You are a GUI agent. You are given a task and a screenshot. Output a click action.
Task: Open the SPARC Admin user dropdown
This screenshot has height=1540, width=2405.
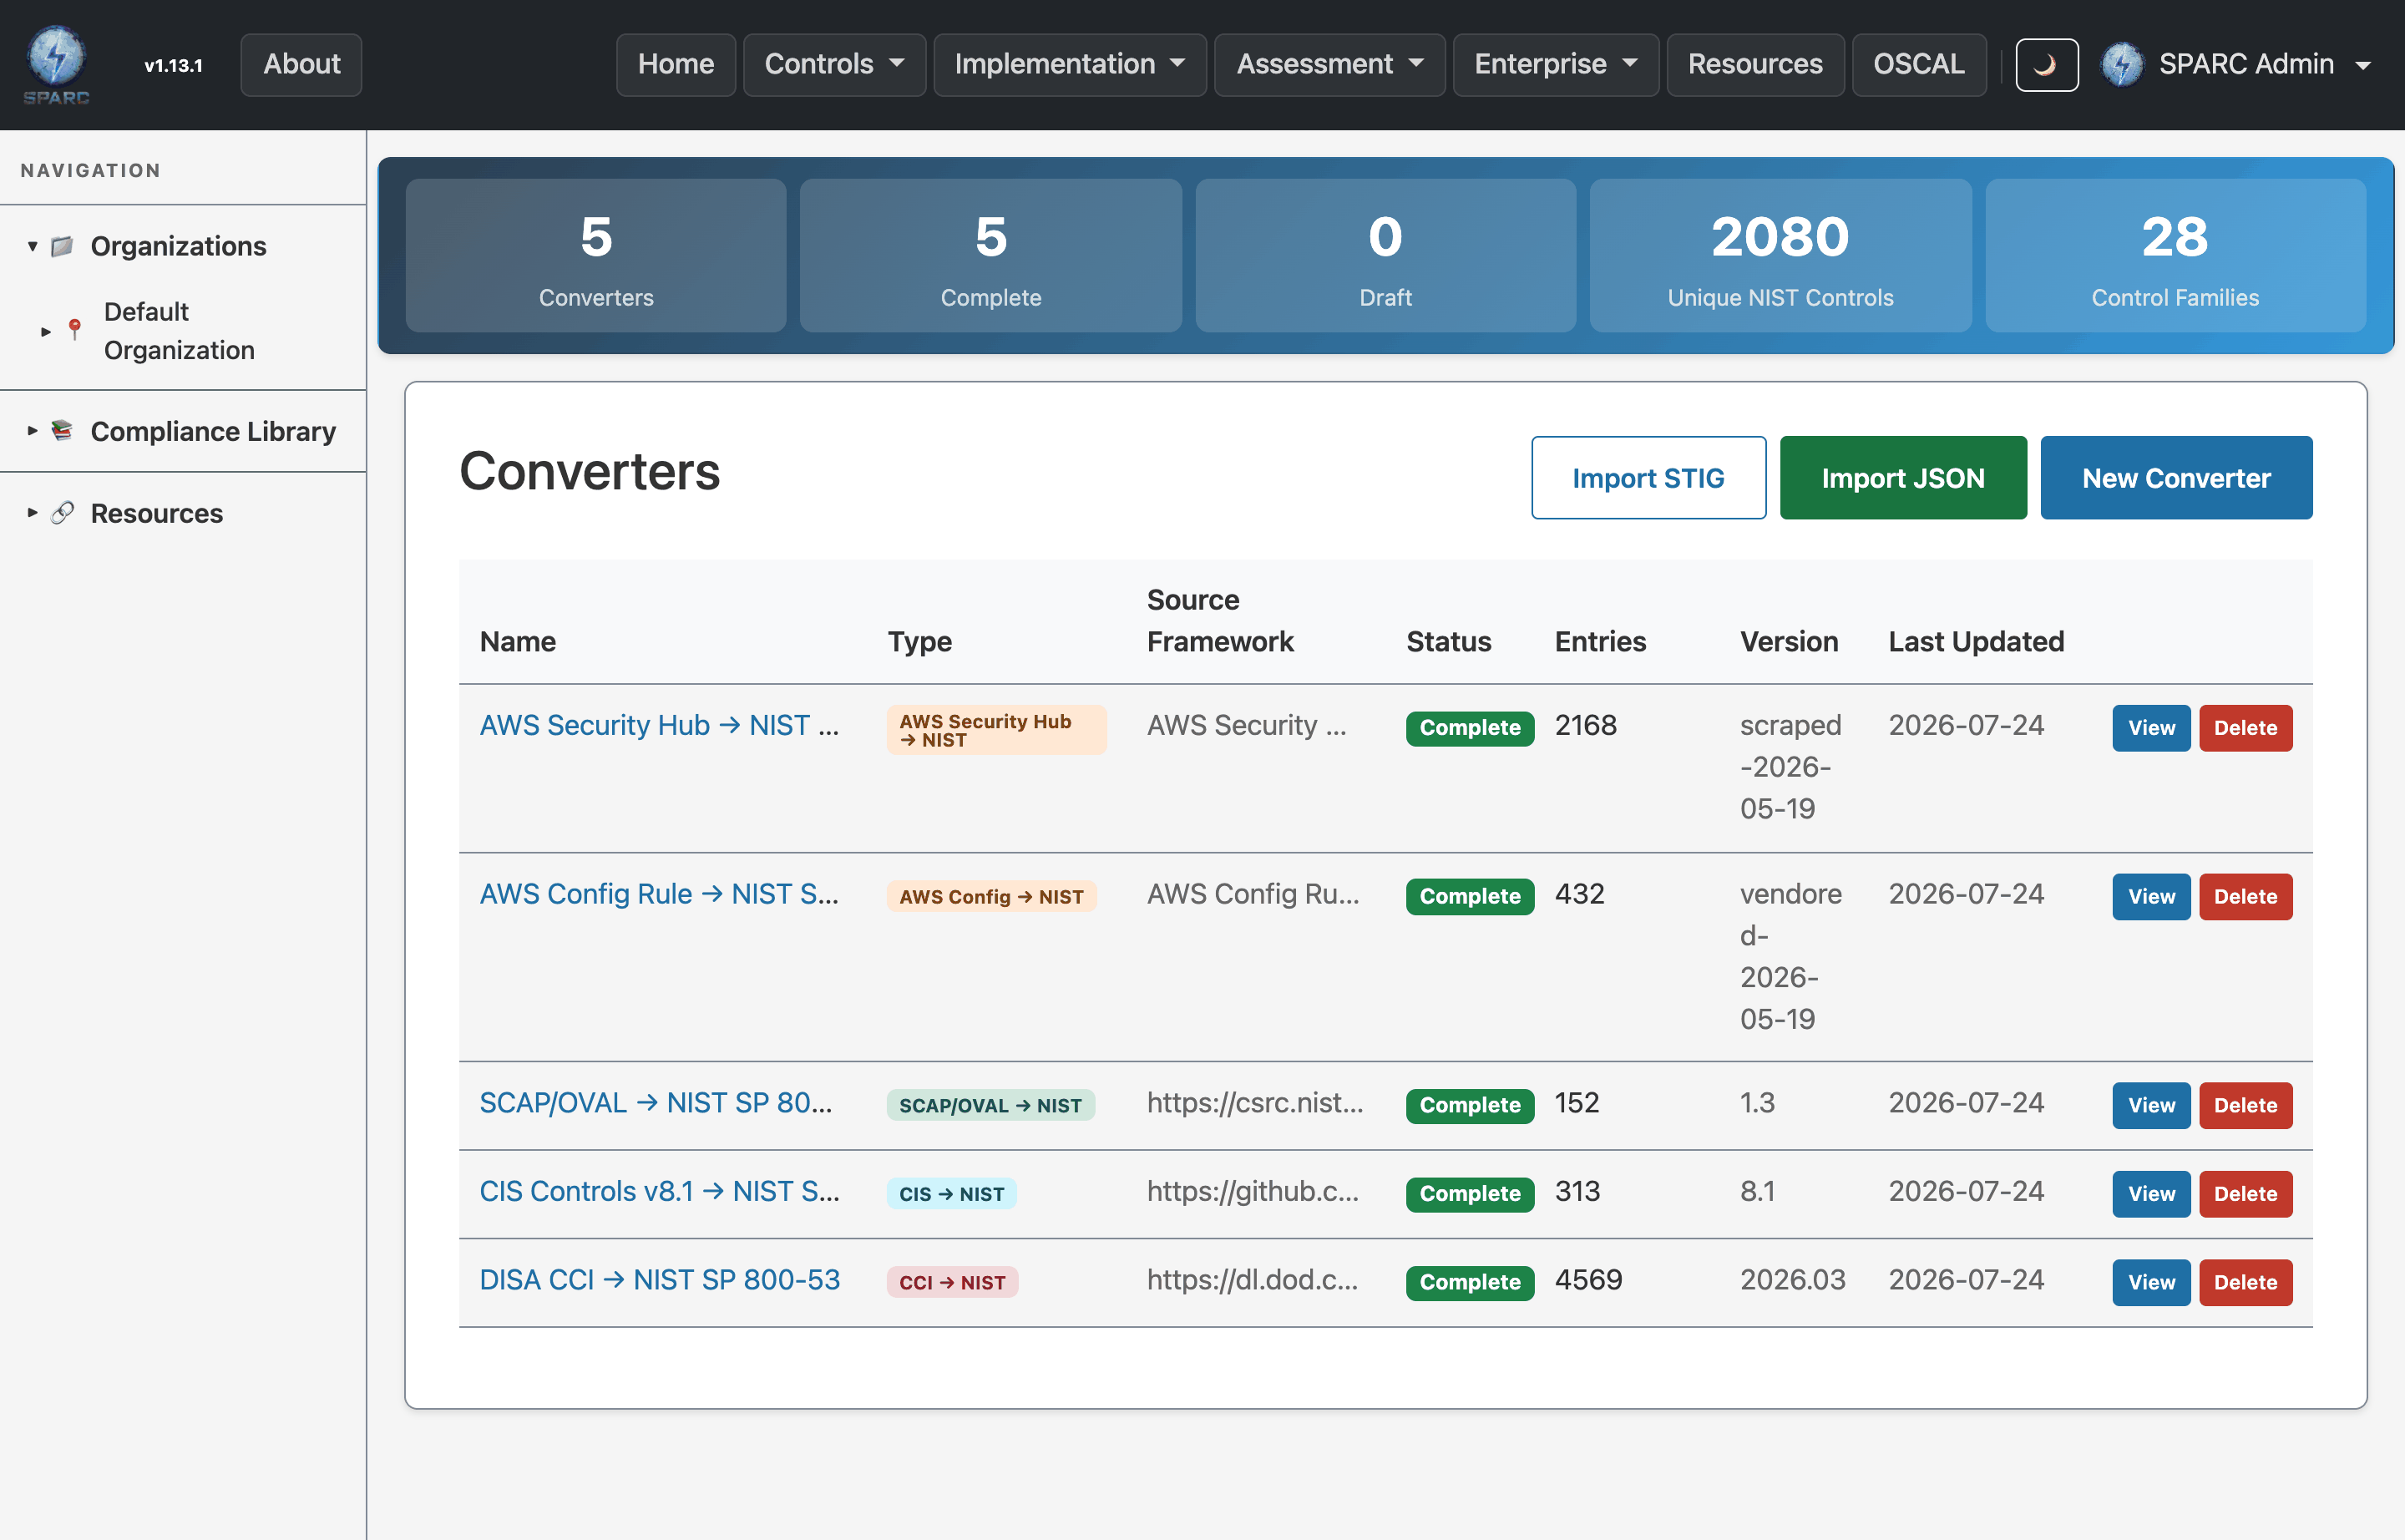[2236, 65]
